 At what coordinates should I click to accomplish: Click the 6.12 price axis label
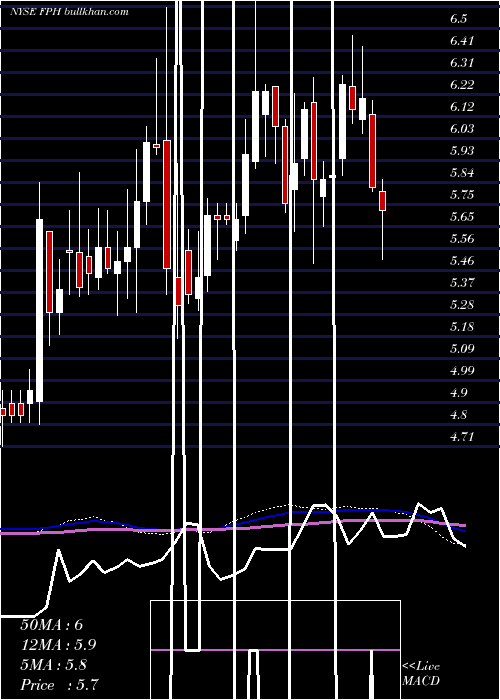pyautogui.click(x=462, y=107)
